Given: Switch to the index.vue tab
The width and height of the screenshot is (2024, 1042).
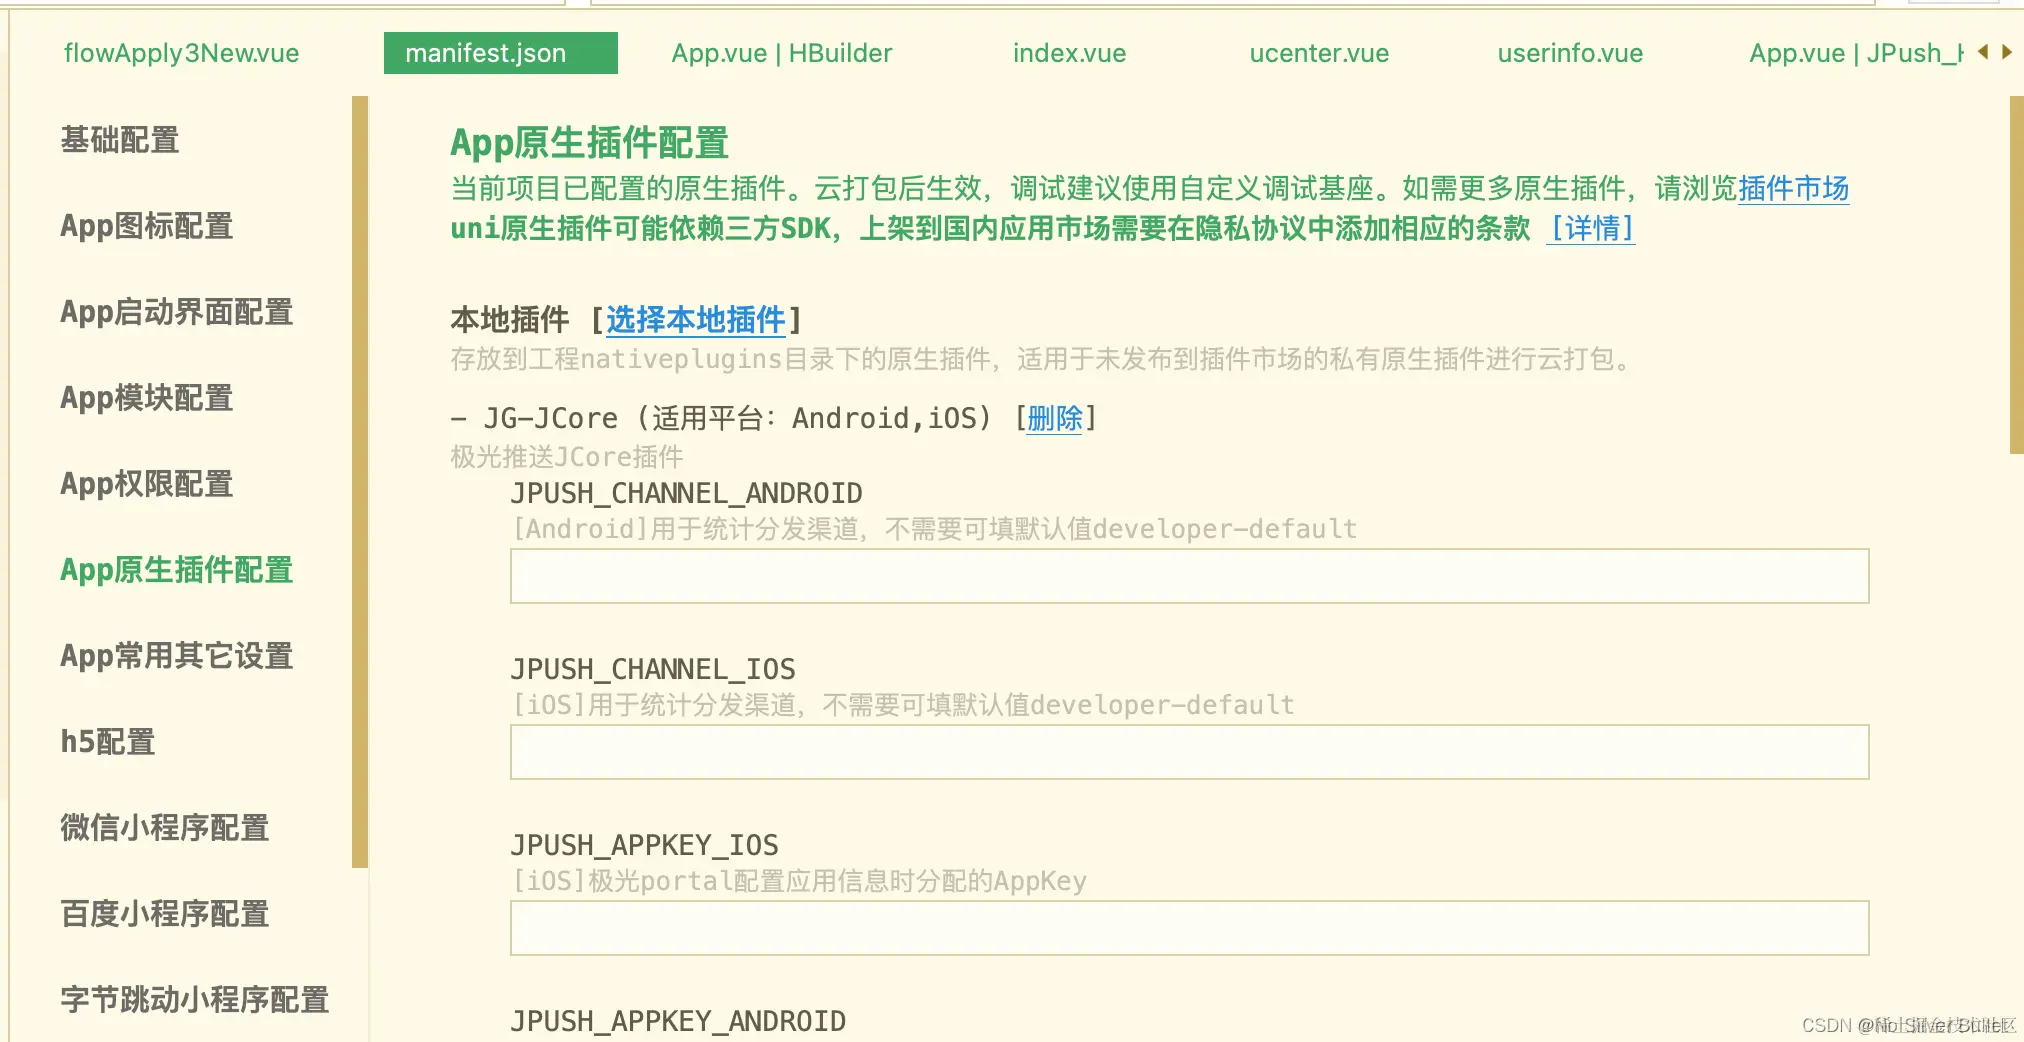Looking at the screenshot, I should [x=1069, y=53].
